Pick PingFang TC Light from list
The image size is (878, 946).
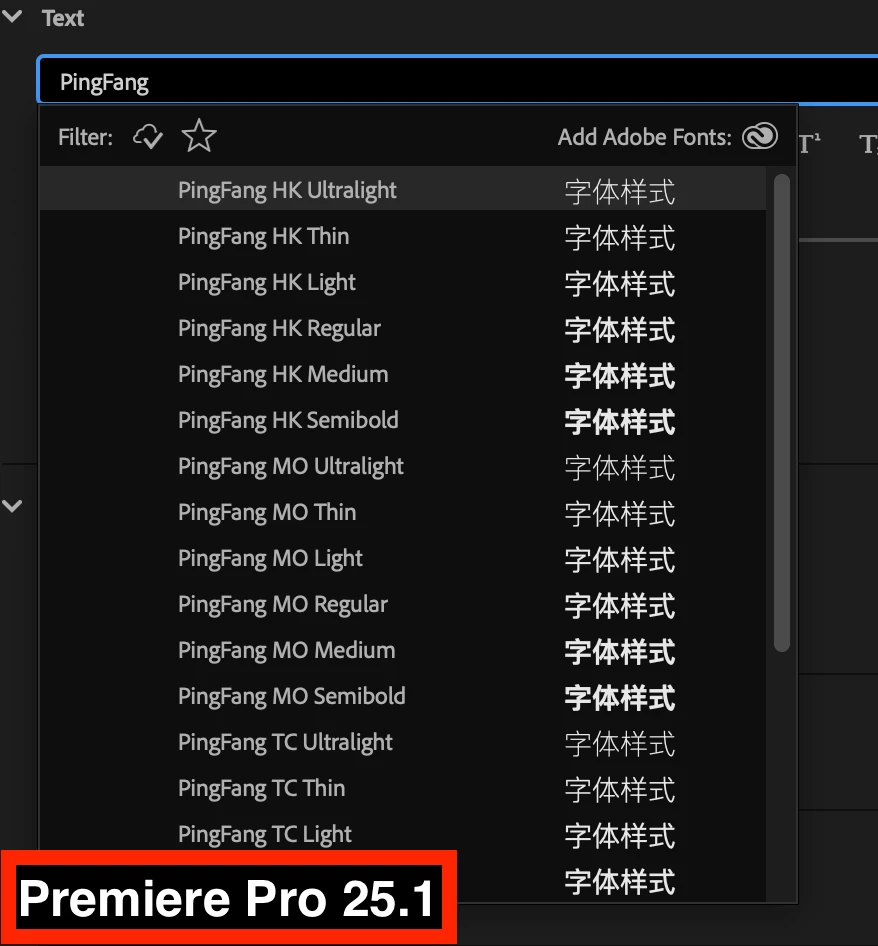tap(402, 834)
